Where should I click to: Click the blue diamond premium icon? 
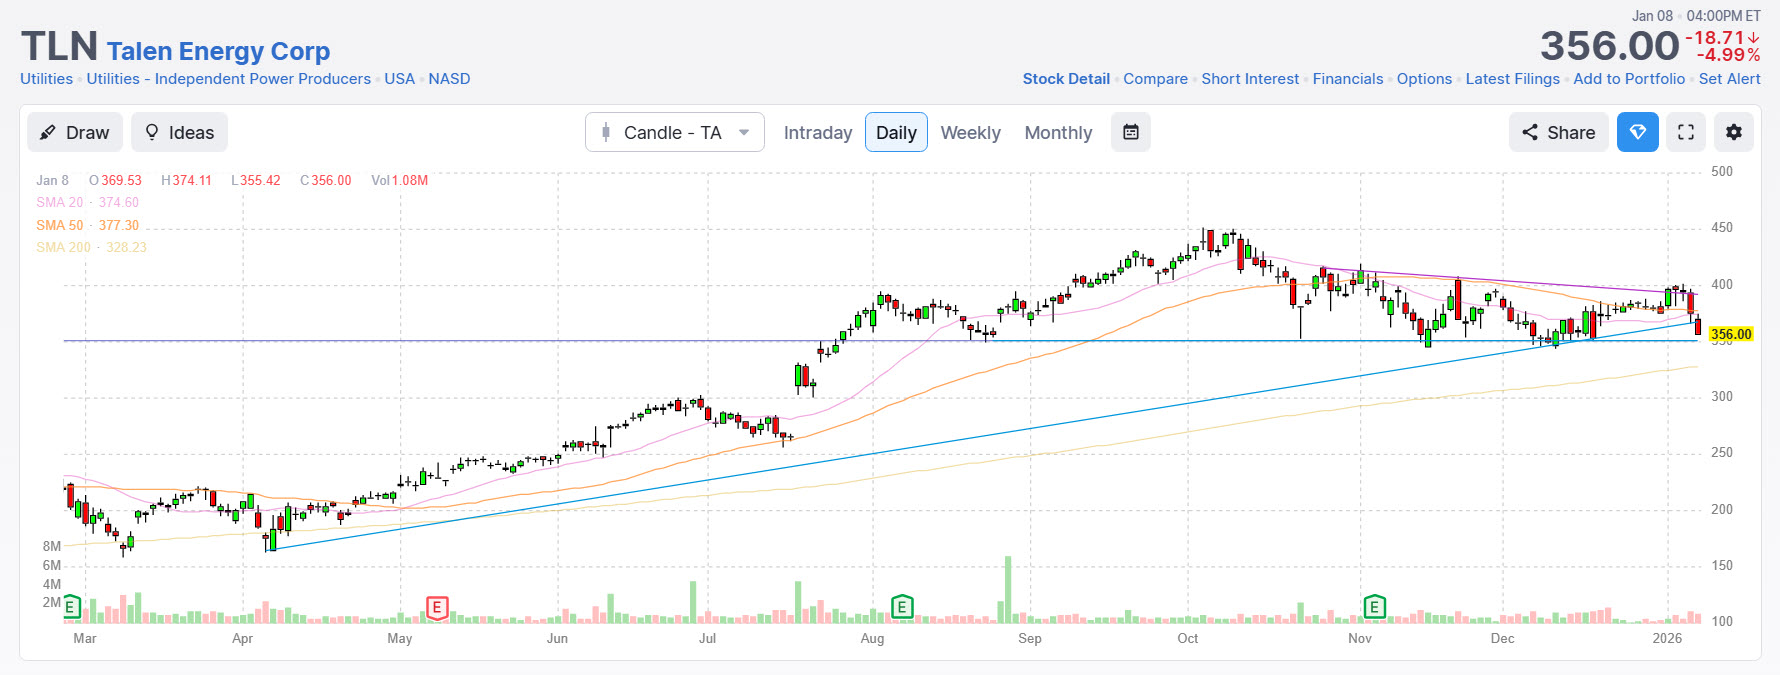point(1637,132)
